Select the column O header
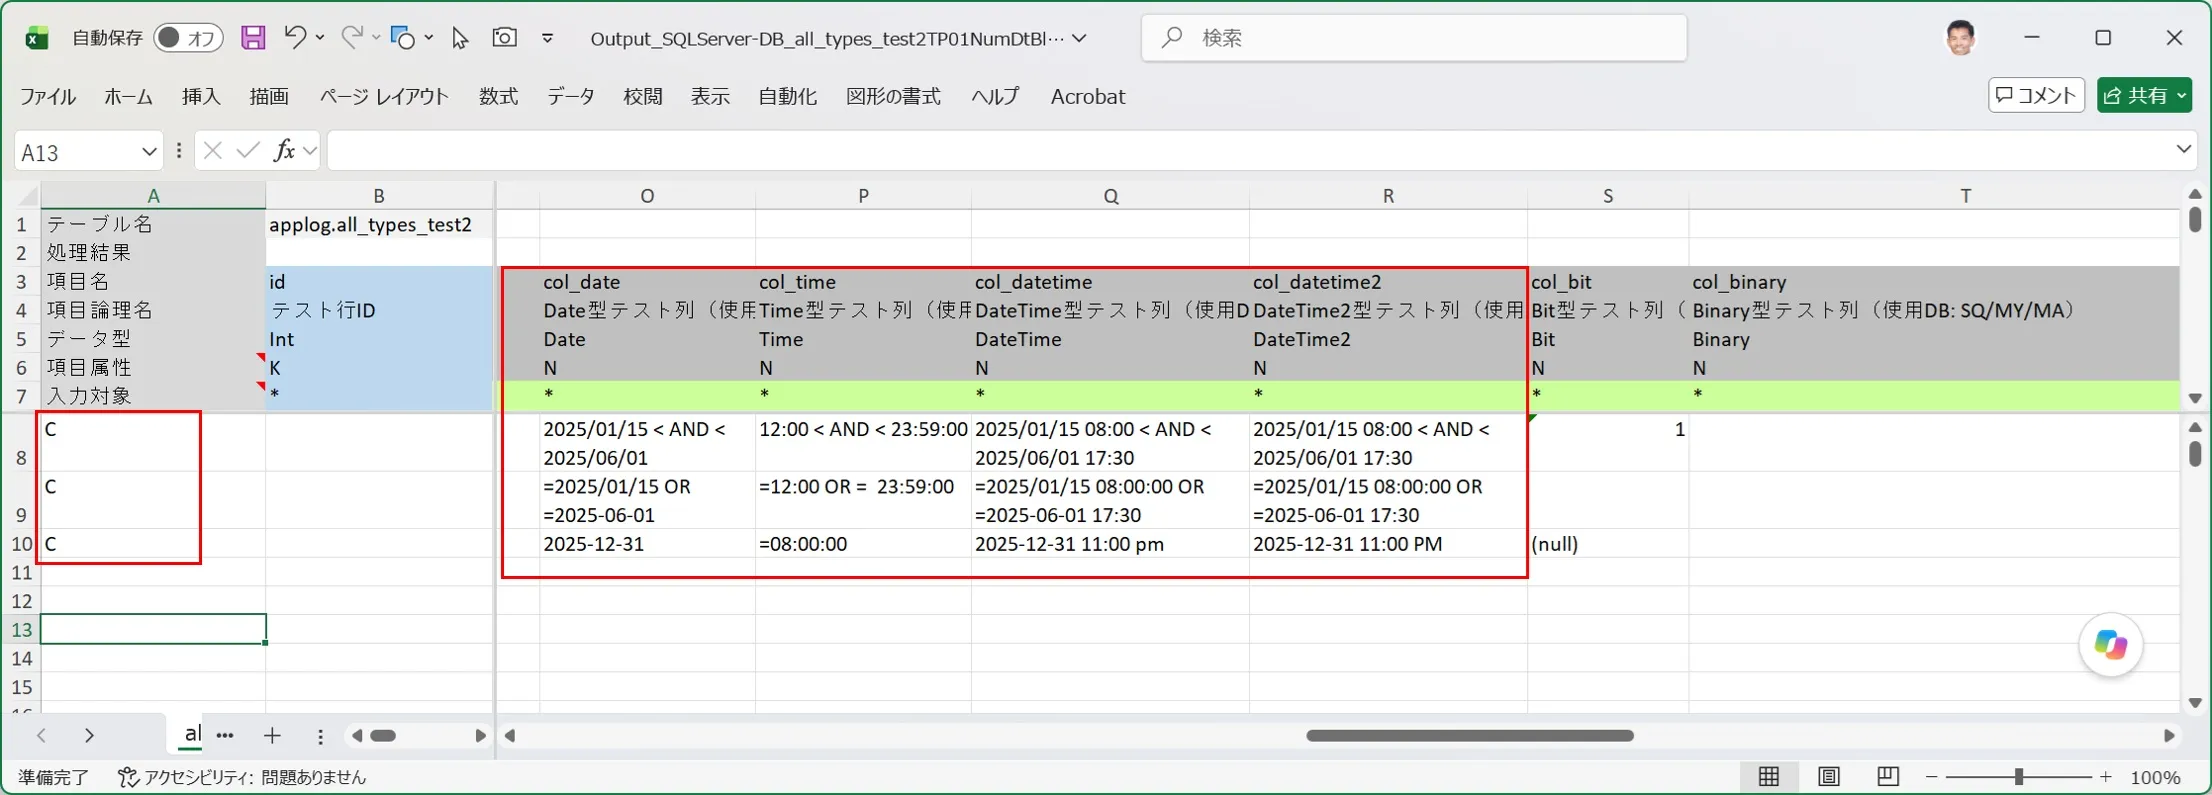The height and width of the screenshot is (795, 2212). pyautogui.click(x=647, y=196)
